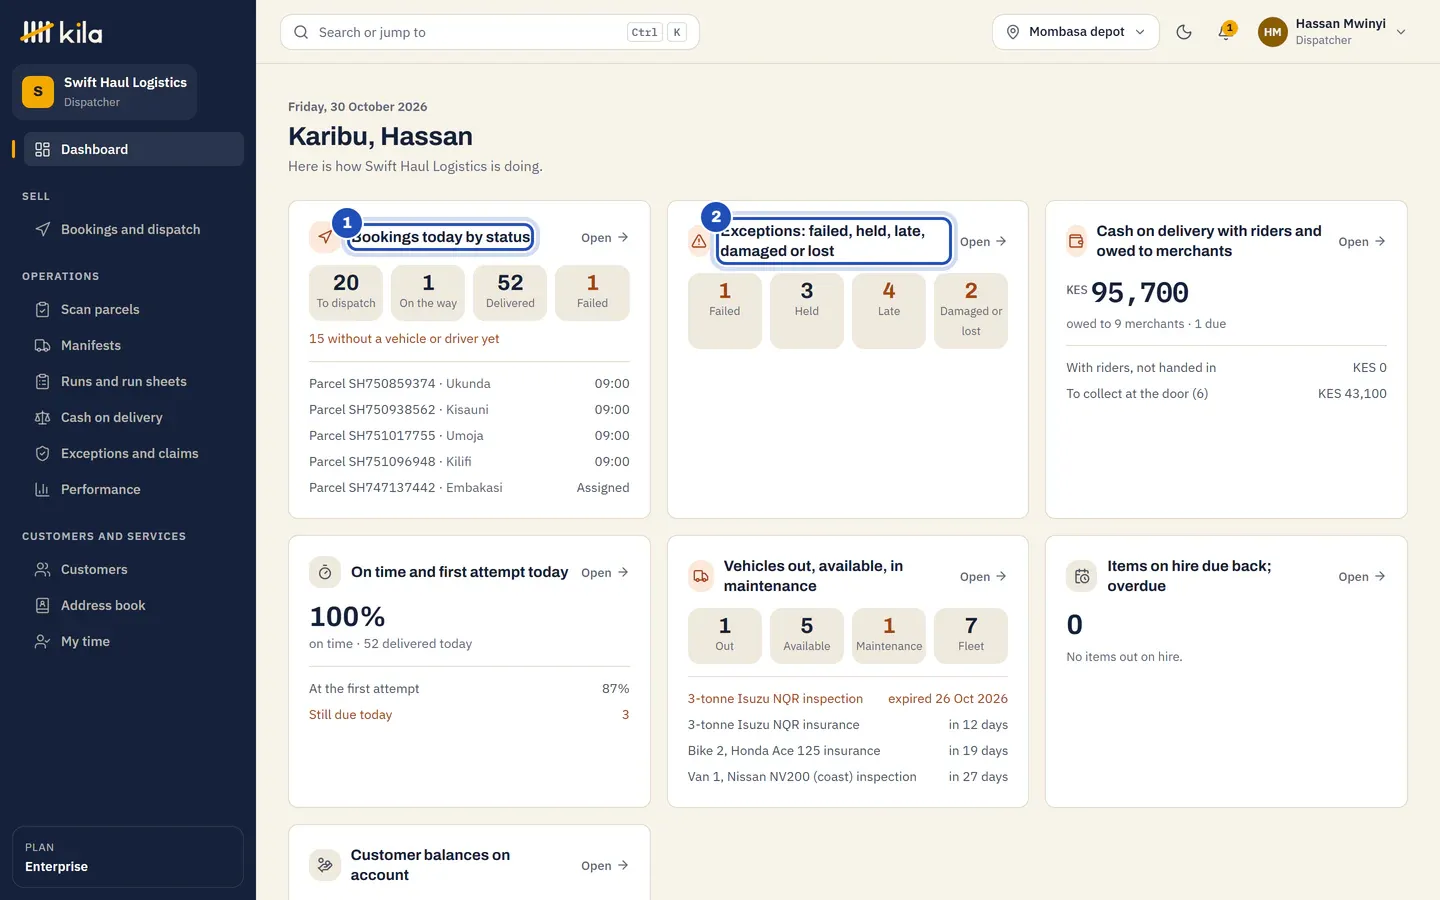Viewport: 1440px width, 900px height.
Task: Open the Mombasa depot selector
Action: pos(1076,32)
